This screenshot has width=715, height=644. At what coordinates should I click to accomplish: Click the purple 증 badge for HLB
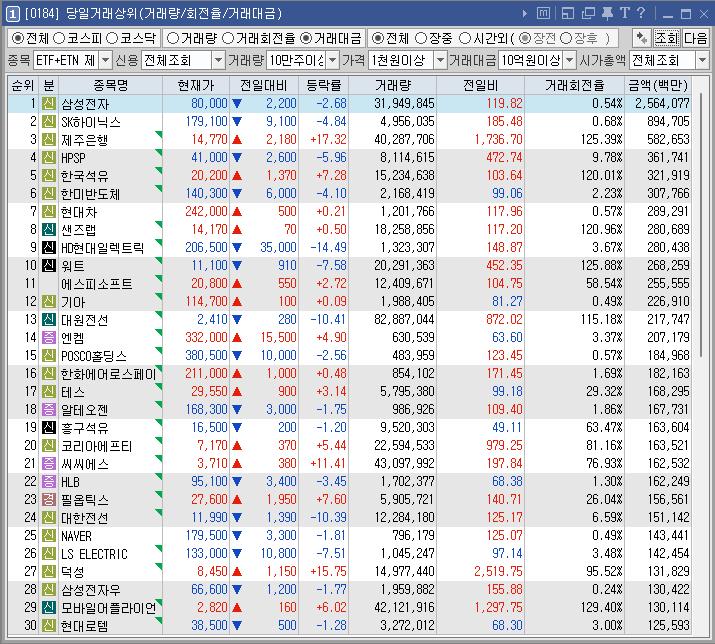(48, 482)
